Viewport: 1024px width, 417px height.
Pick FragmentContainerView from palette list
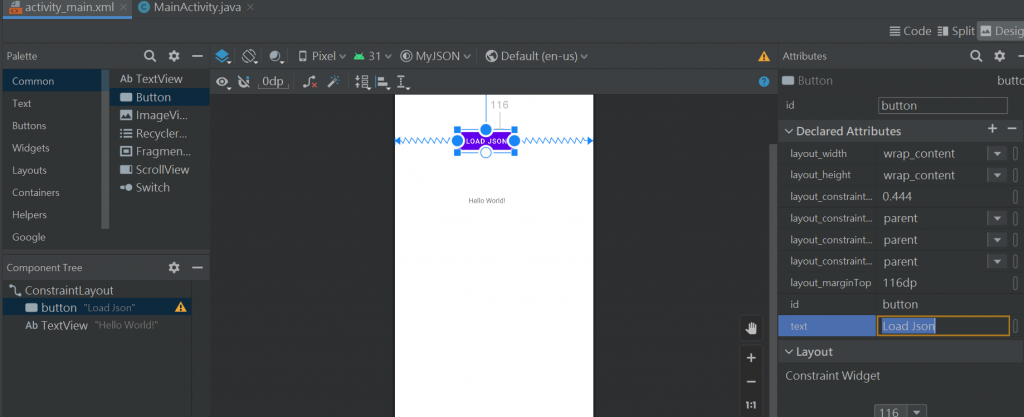pyautogui.click(x=159, y=151)
